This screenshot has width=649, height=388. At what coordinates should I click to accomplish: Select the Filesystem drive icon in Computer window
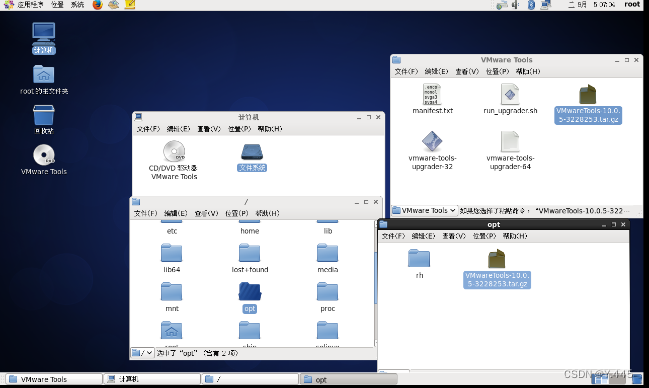tap(252, 157)
